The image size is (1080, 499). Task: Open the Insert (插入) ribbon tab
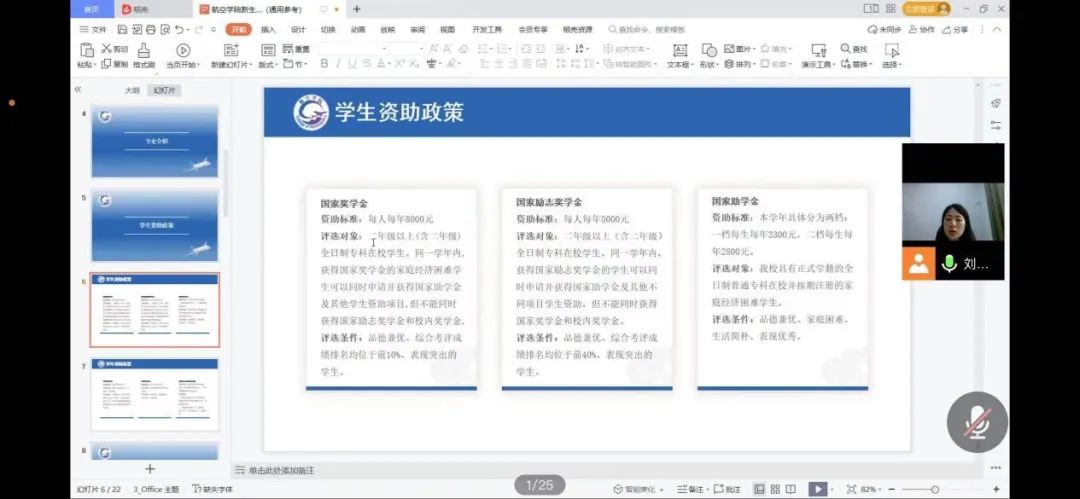(x=268, y=30)
